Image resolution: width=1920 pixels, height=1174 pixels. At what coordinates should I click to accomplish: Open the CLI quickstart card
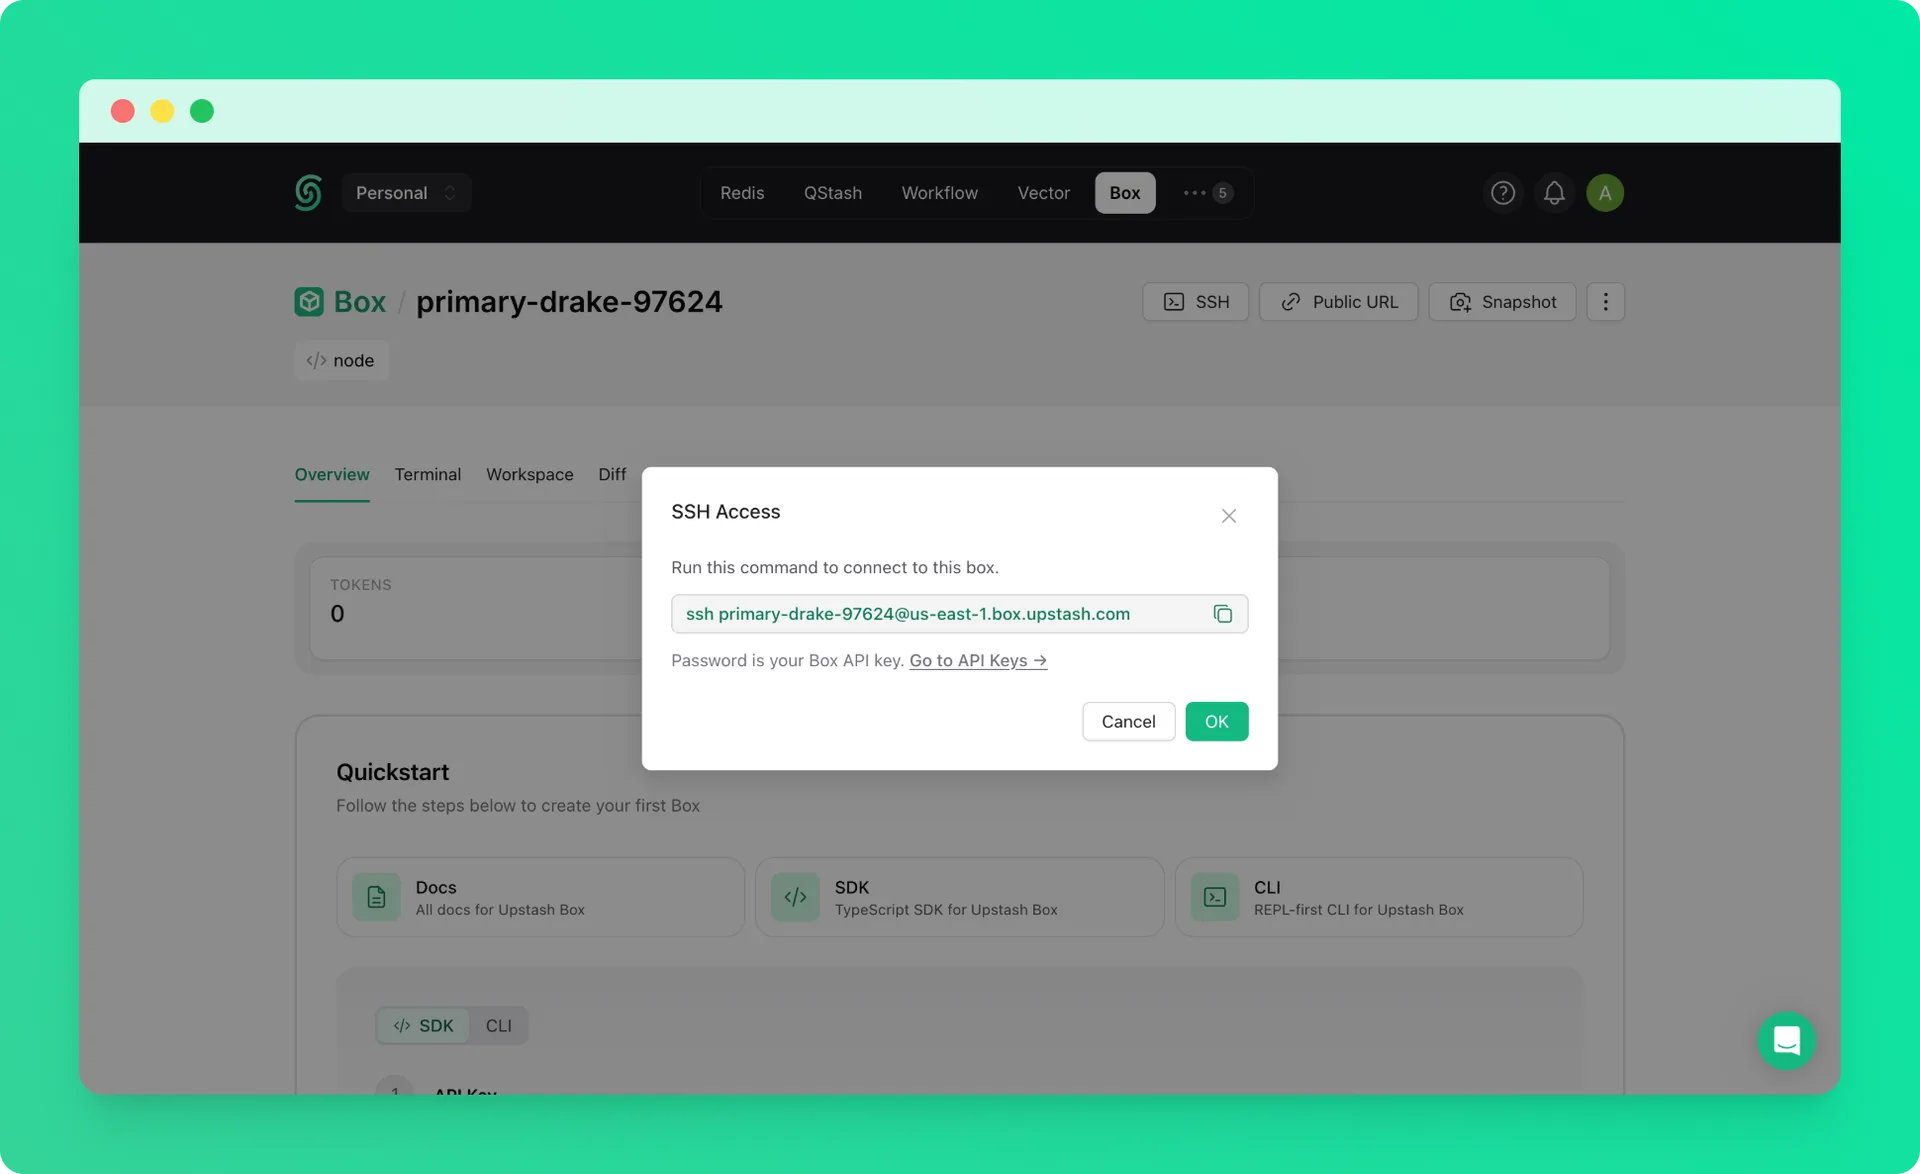(1378, 897)
